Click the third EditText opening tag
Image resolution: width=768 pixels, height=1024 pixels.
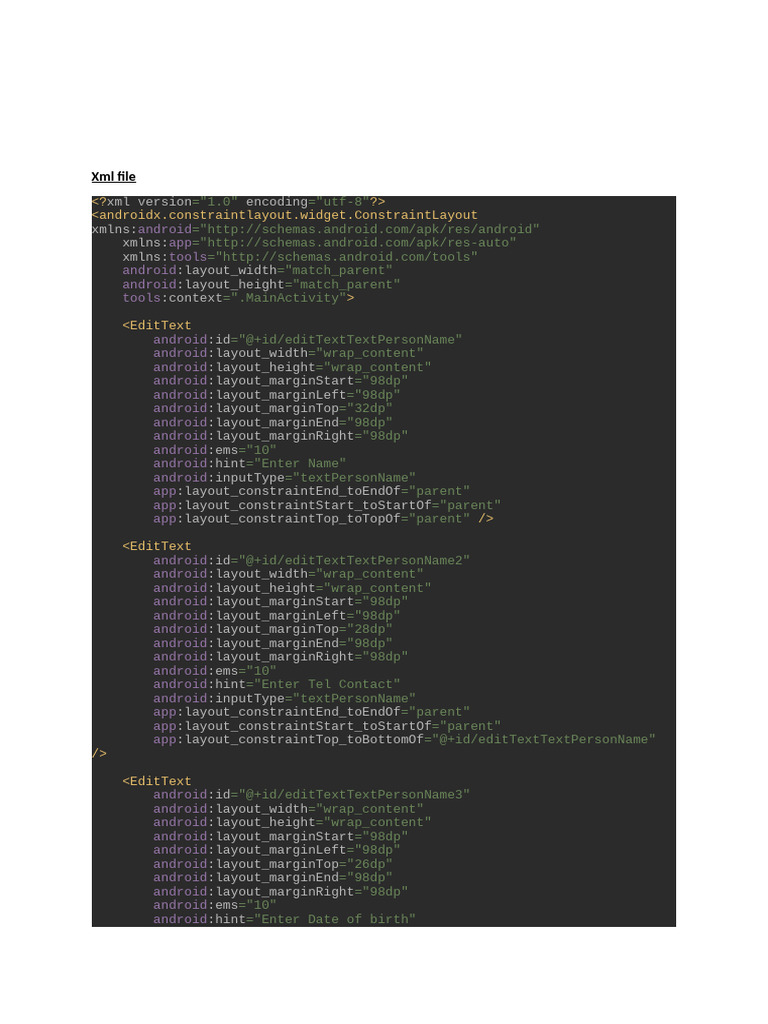click(157, 781)
